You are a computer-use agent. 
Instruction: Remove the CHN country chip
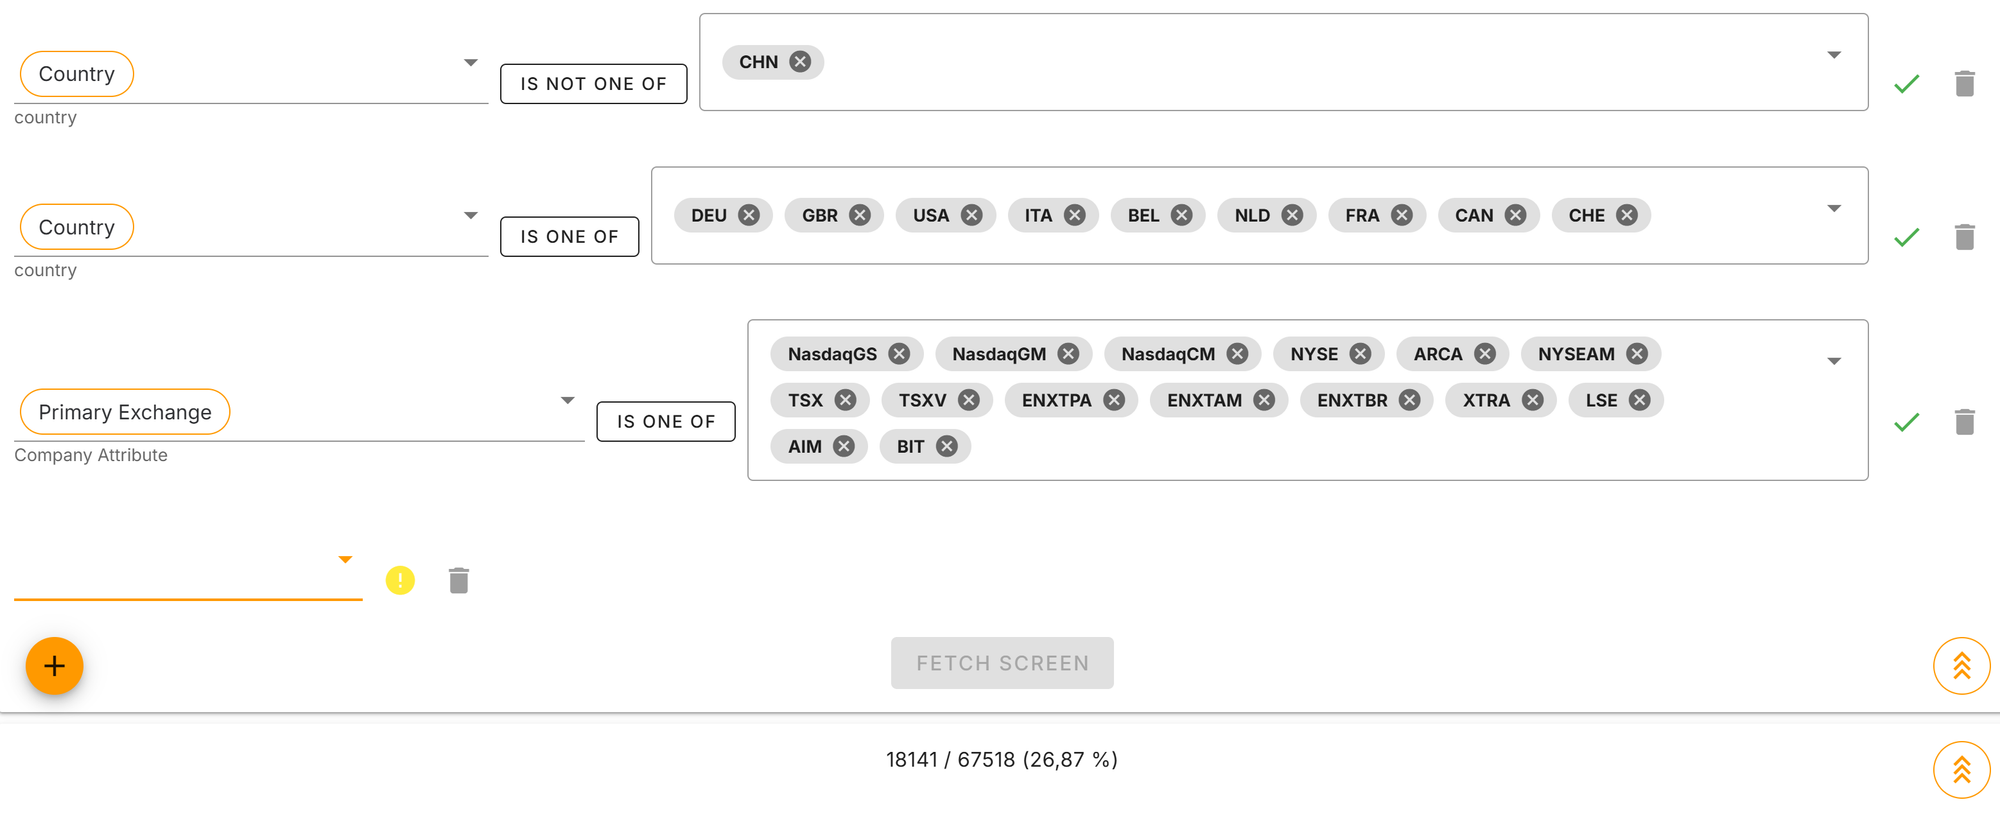[800, 62]
